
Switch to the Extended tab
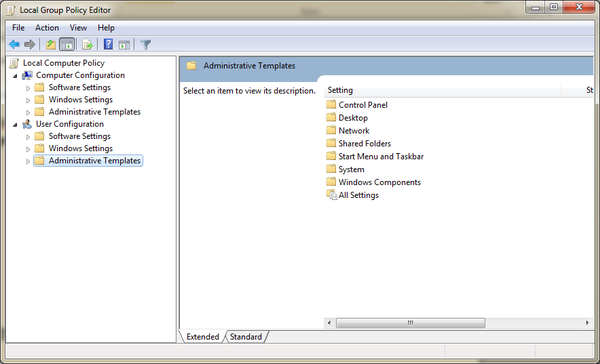[x=202, y=337]
